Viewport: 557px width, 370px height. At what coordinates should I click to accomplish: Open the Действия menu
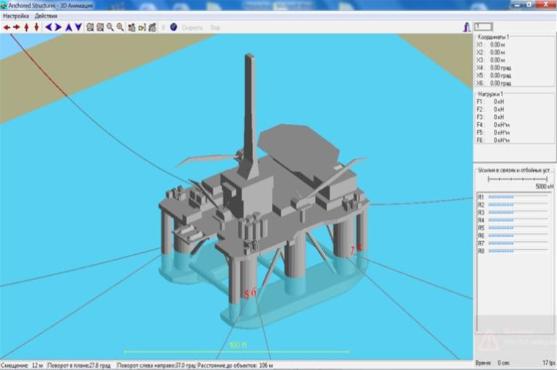pos(46,16)
